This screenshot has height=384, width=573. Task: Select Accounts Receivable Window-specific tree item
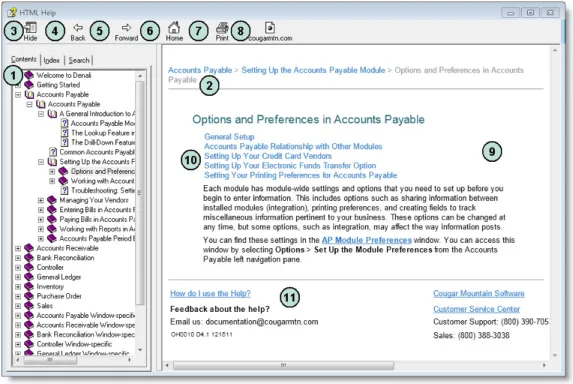click(86, 325)
